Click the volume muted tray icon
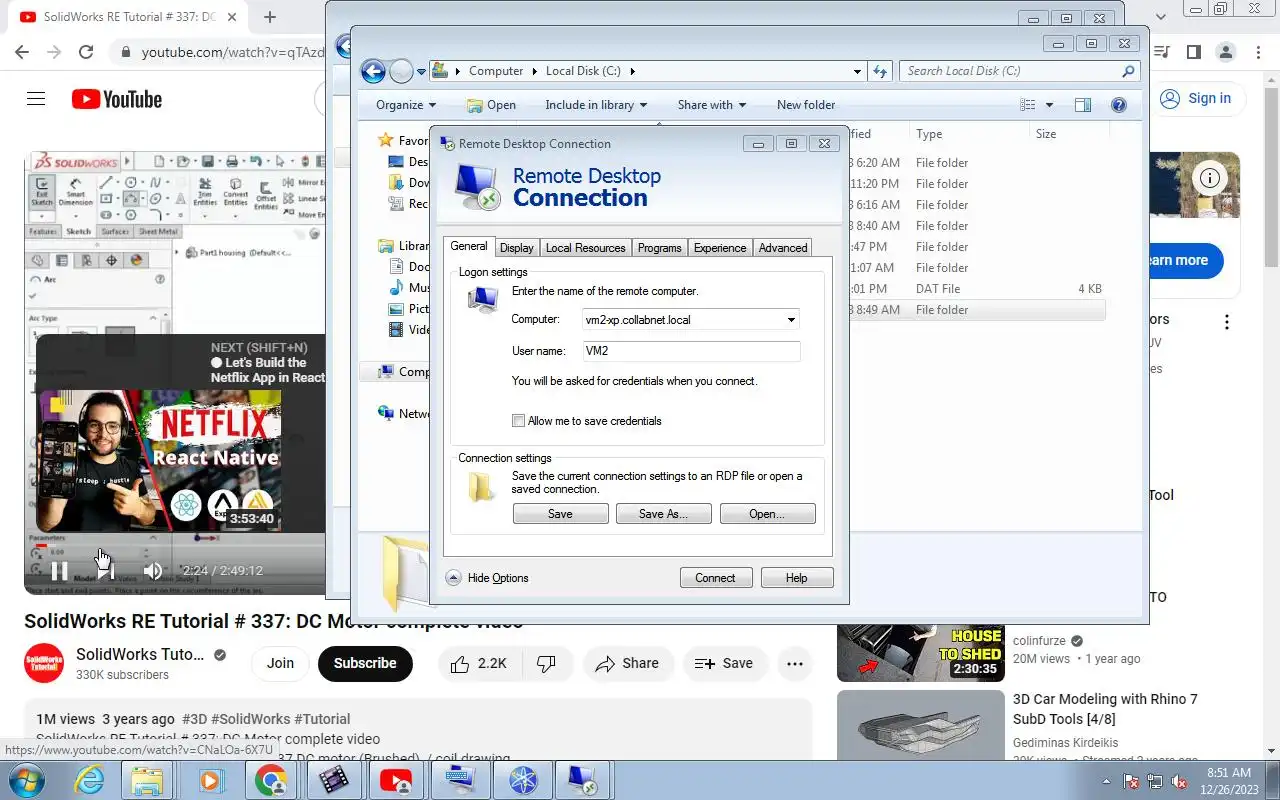1280x800 pixels. (x=1180, y=781)
